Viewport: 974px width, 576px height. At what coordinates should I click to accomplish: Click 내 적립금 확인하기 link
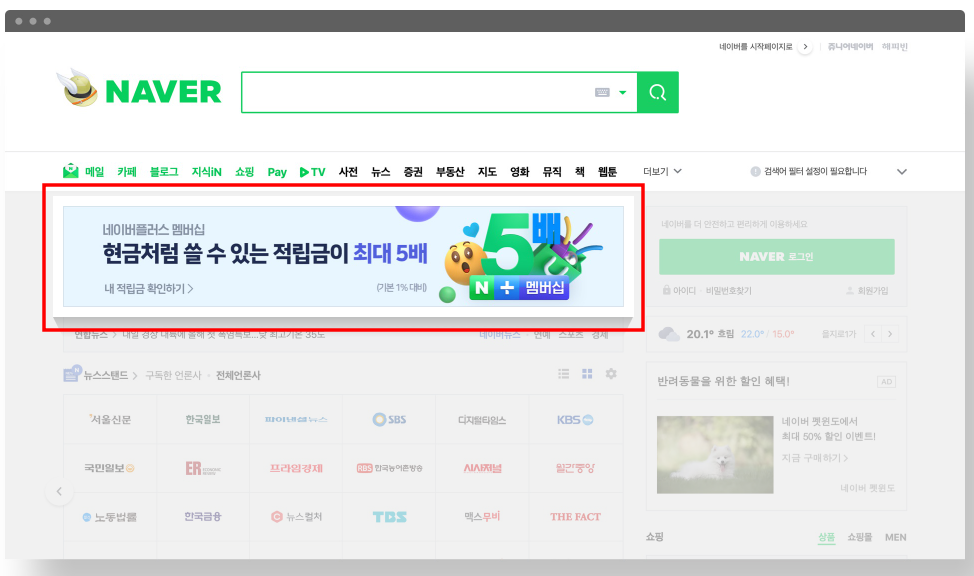pos(148,288)
